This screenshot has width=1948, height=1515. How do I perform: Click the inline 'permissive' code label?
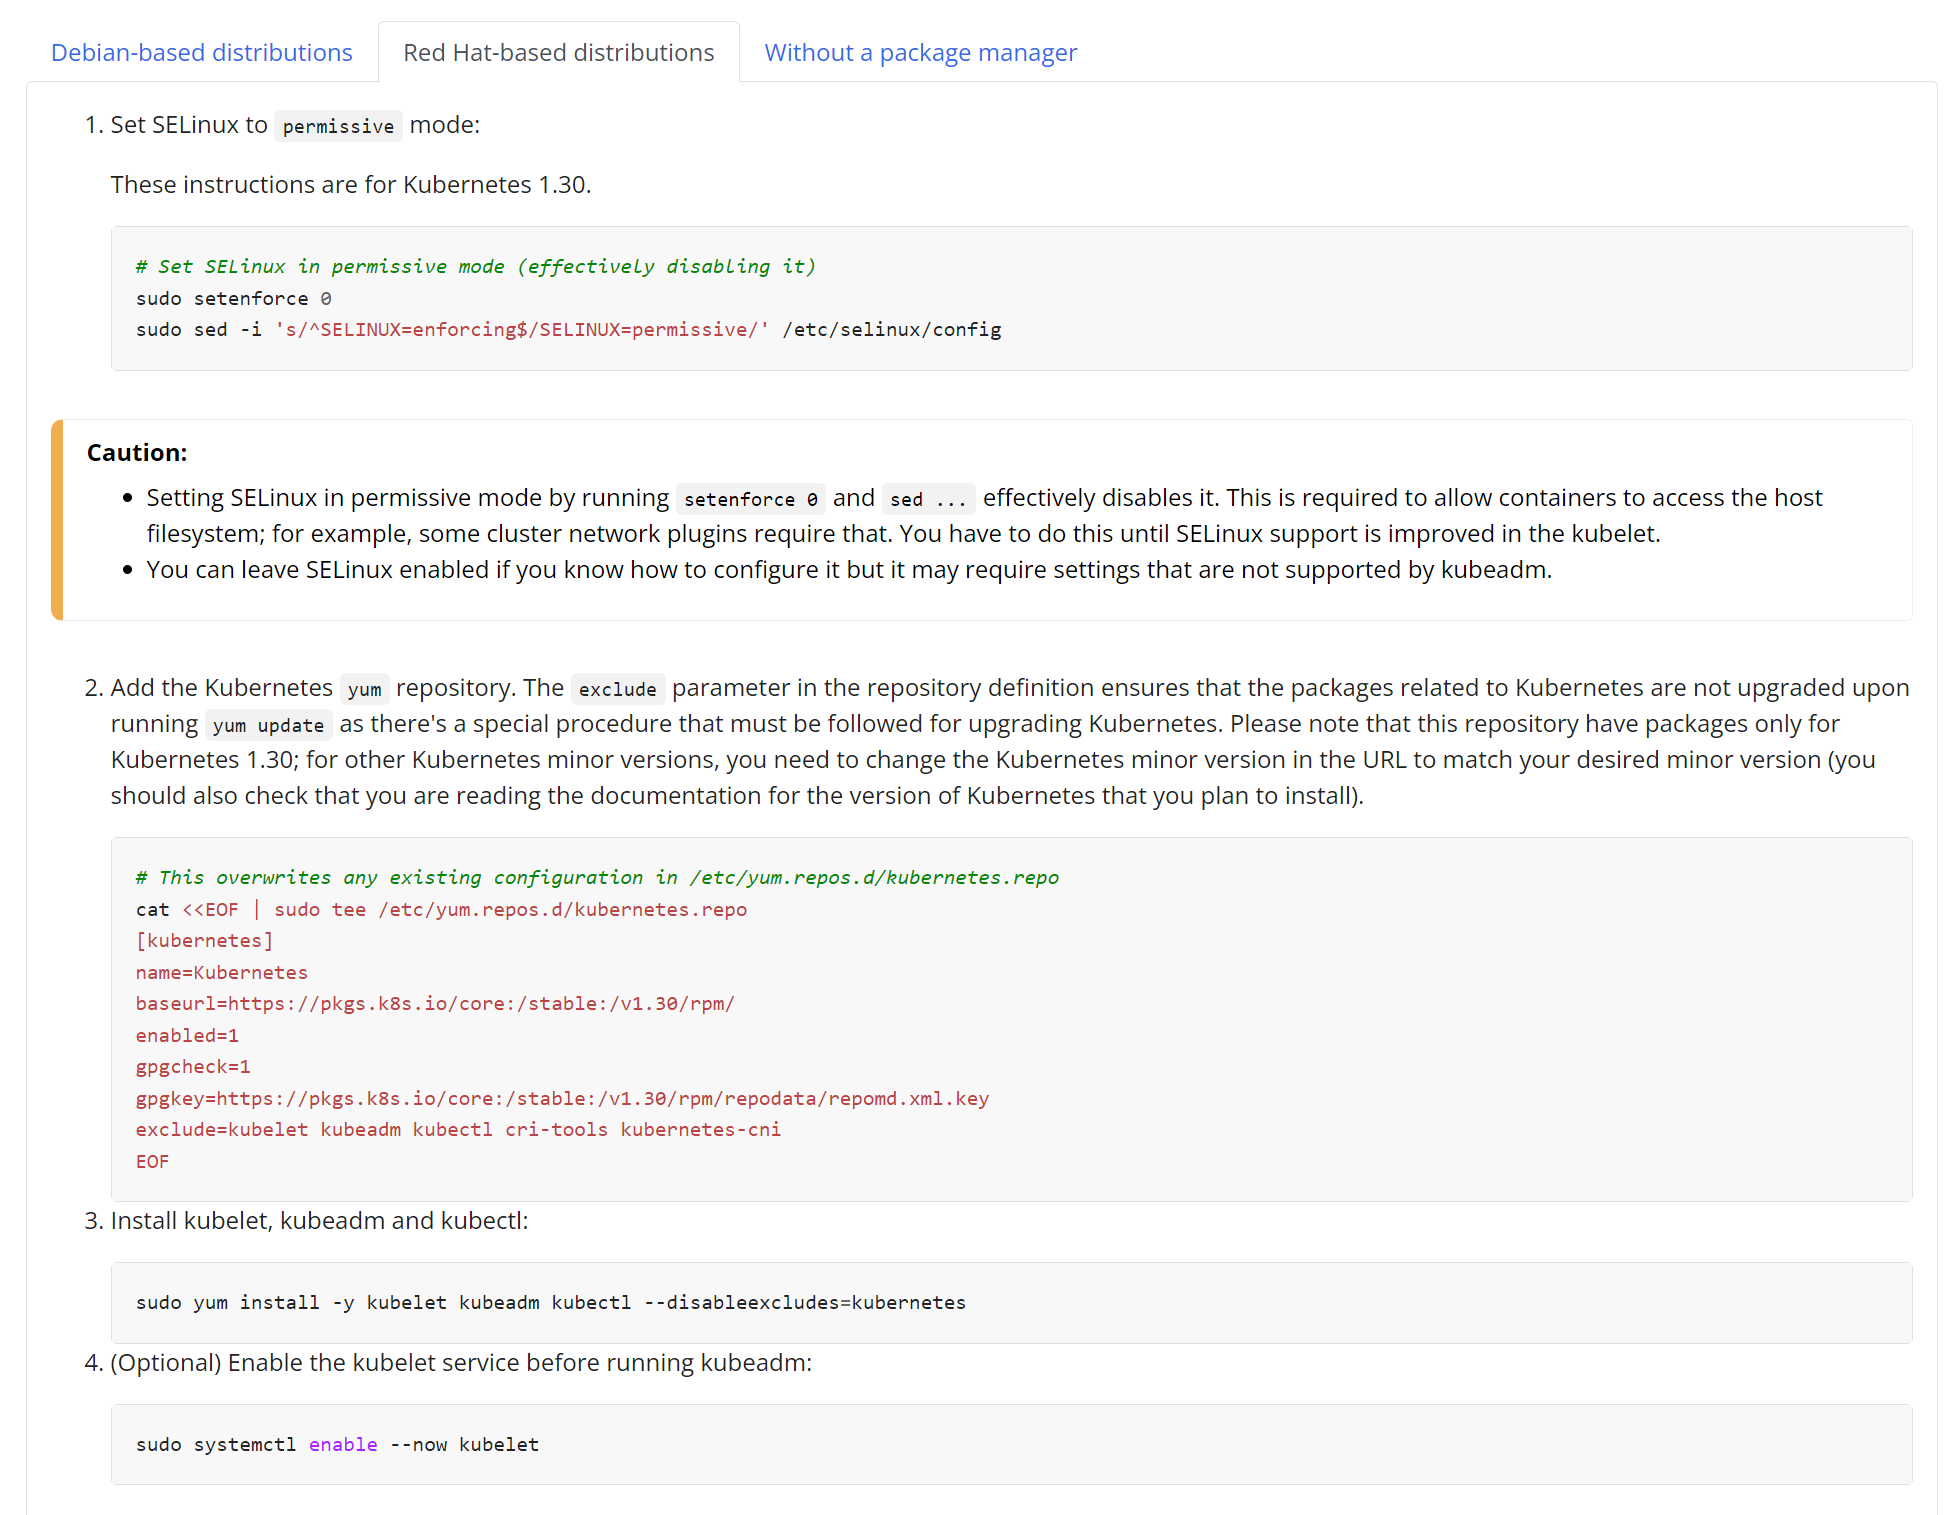338,126
